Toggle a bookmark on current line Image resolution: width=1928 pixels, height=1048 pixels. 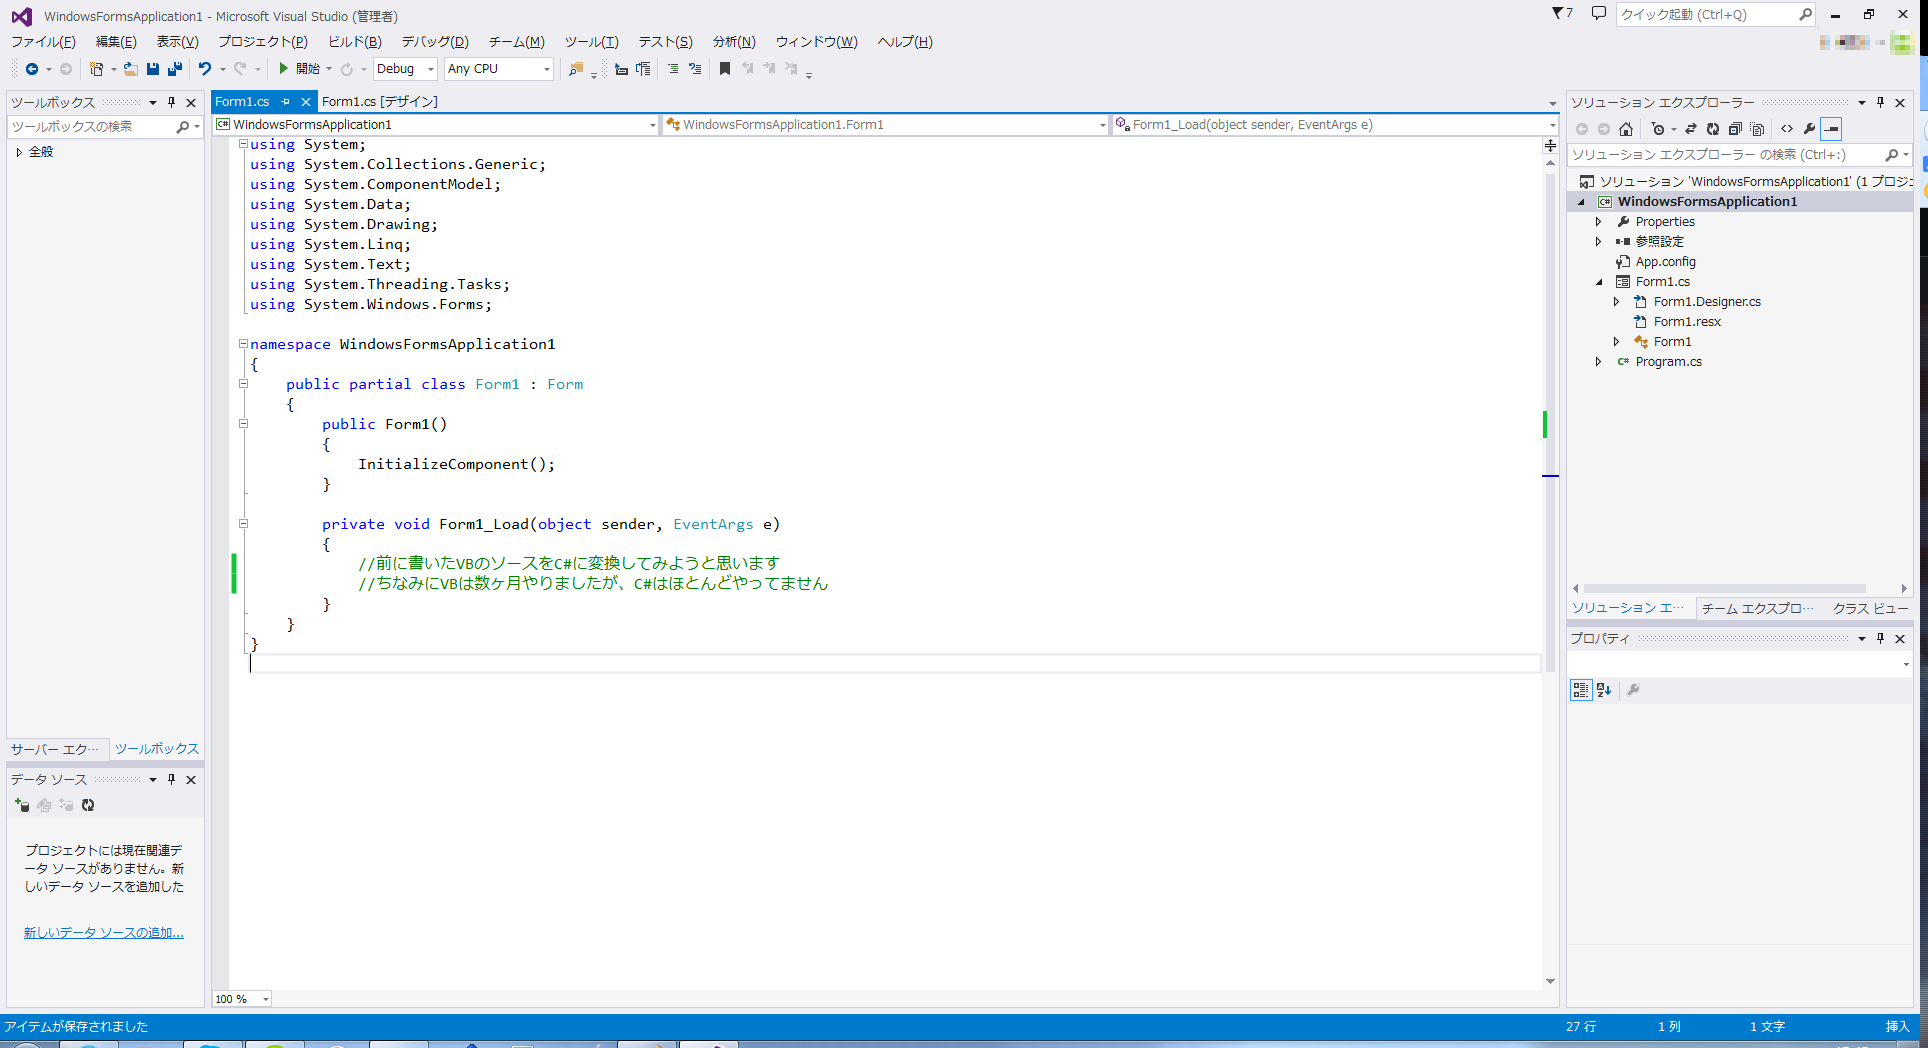pyautogui.click(x=725, y=69)
